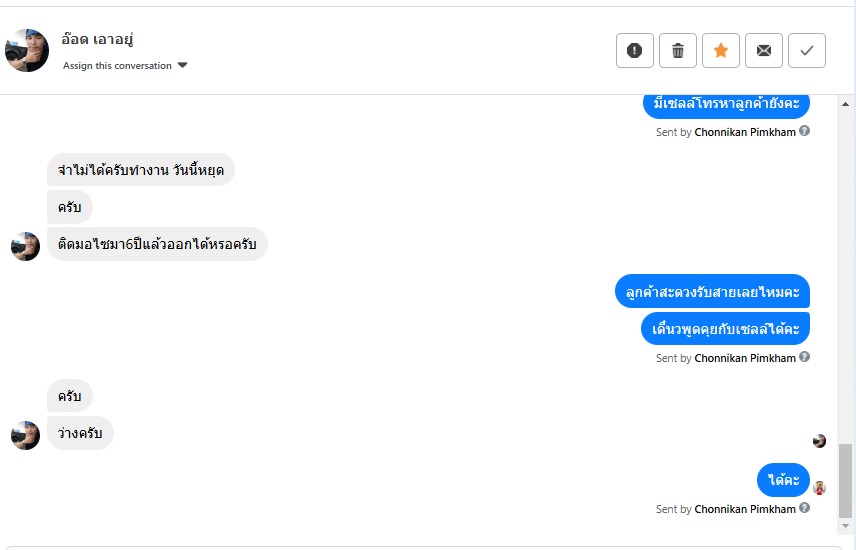Click help icon beside top Sent by label
The image size is (856, 550).
click(805, 131)
